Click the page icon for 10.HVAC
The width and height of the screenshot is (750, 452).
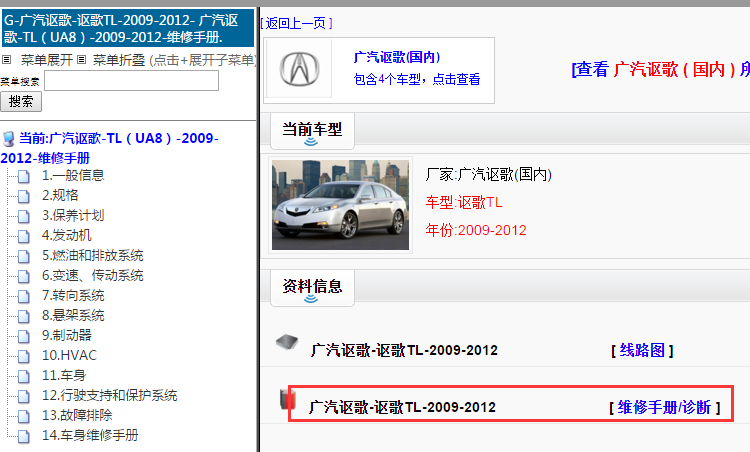[x=23, y=357]
